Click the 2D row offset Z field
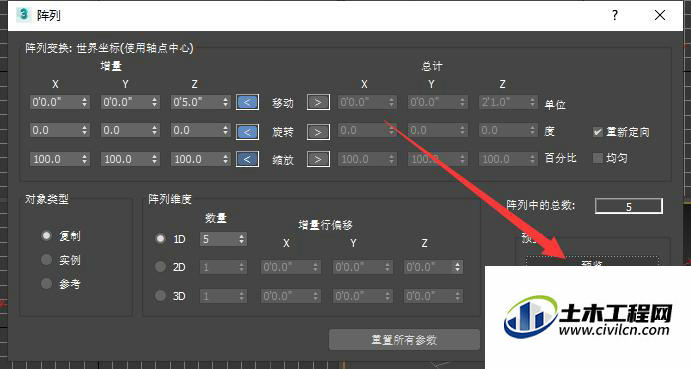This screenshot has width=691, height=369. coord(433,267)
